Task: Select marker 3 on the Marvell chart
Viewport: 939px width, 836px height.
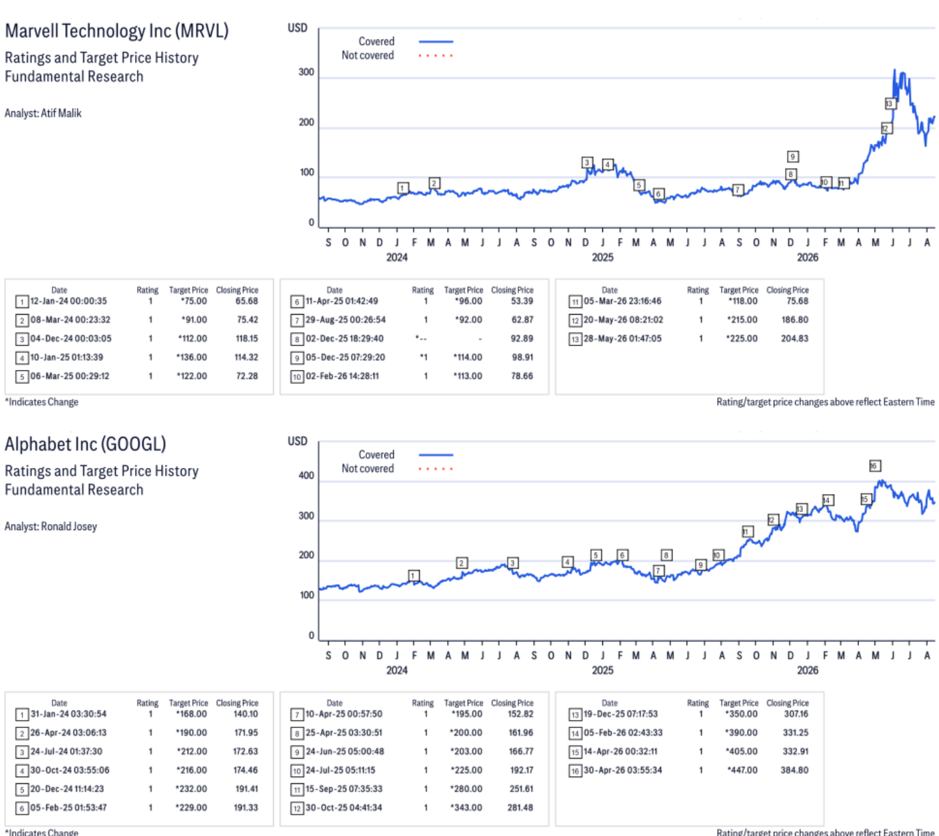Action: point(587,162)
